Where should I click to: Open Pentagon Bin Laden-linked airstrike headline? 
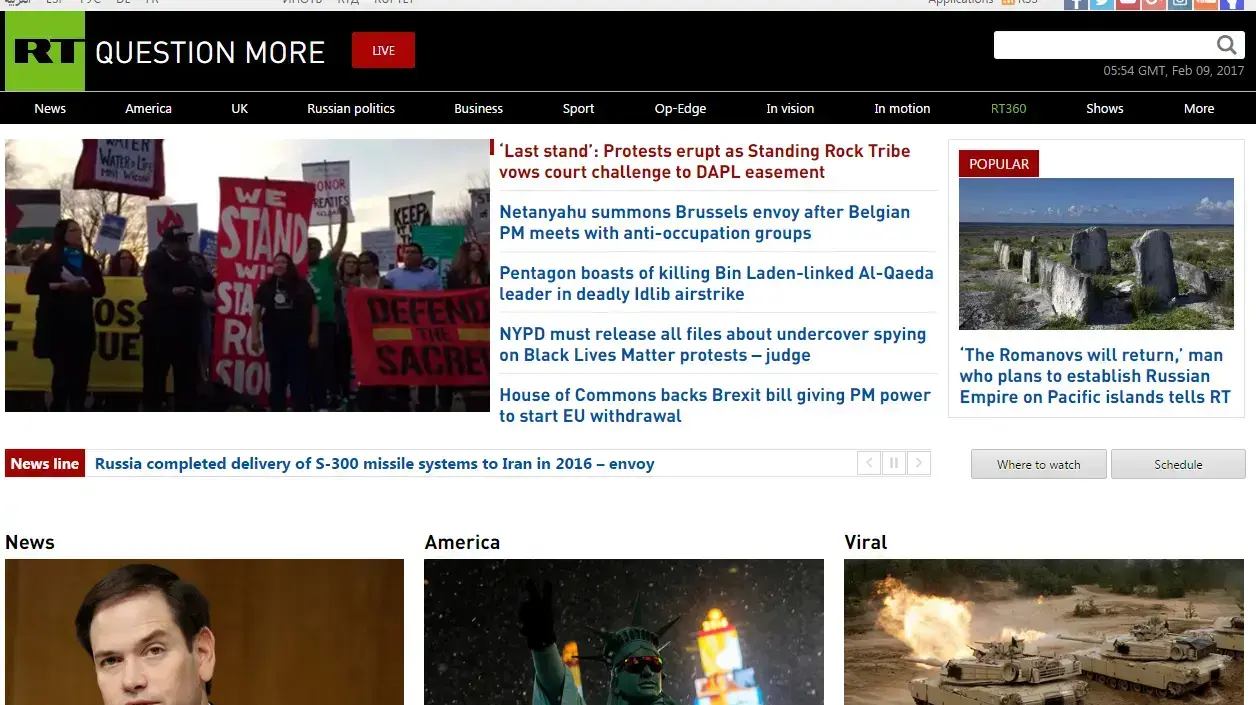[x=716, y=283]
